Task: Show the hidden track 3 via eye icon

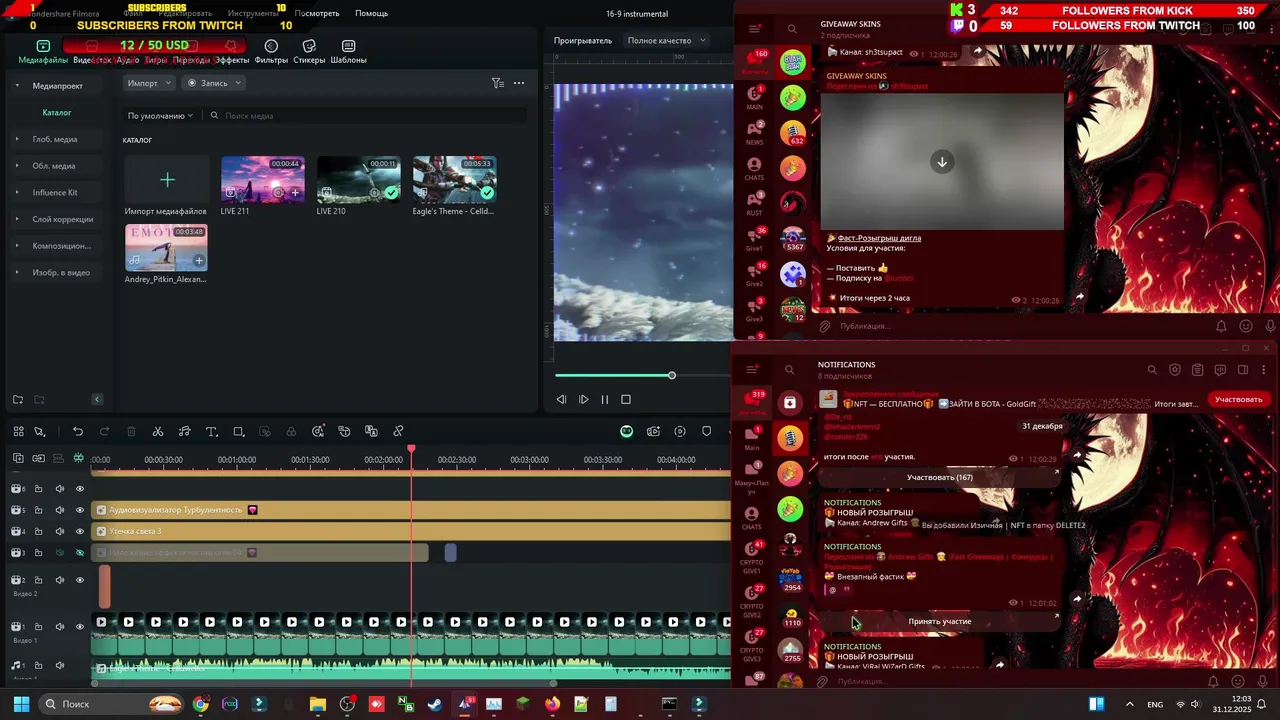Action: tap(80, 553)
